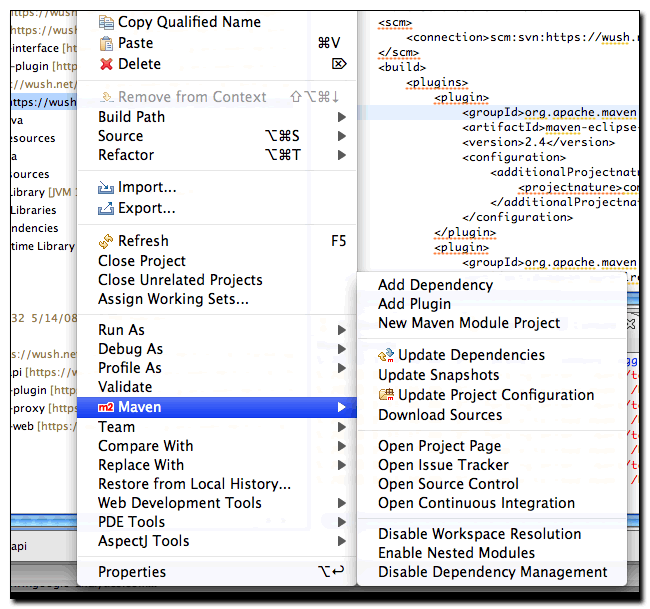Disable Dependency Management option
Screen dimensions: 650x609
click(x=492, y=572)
